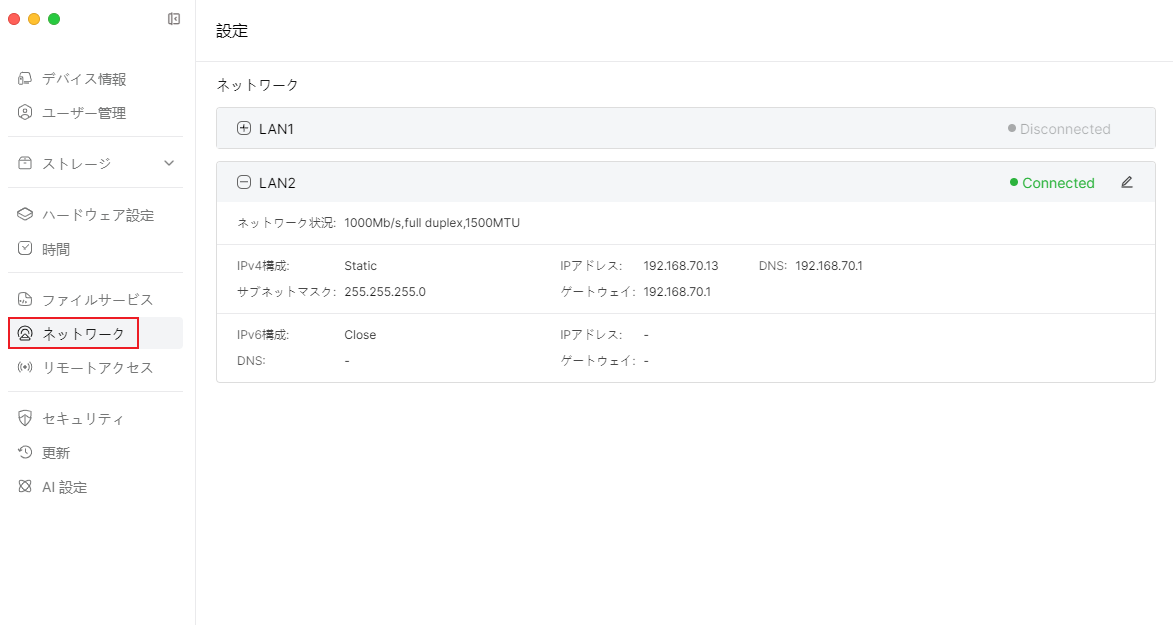
Task: Click the sidebar collapse icon
Action: coord(174,19)
